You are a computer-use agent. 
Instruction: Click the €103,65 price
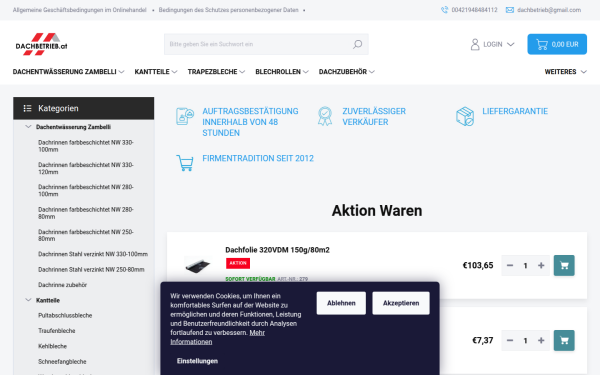click(478, 266)
